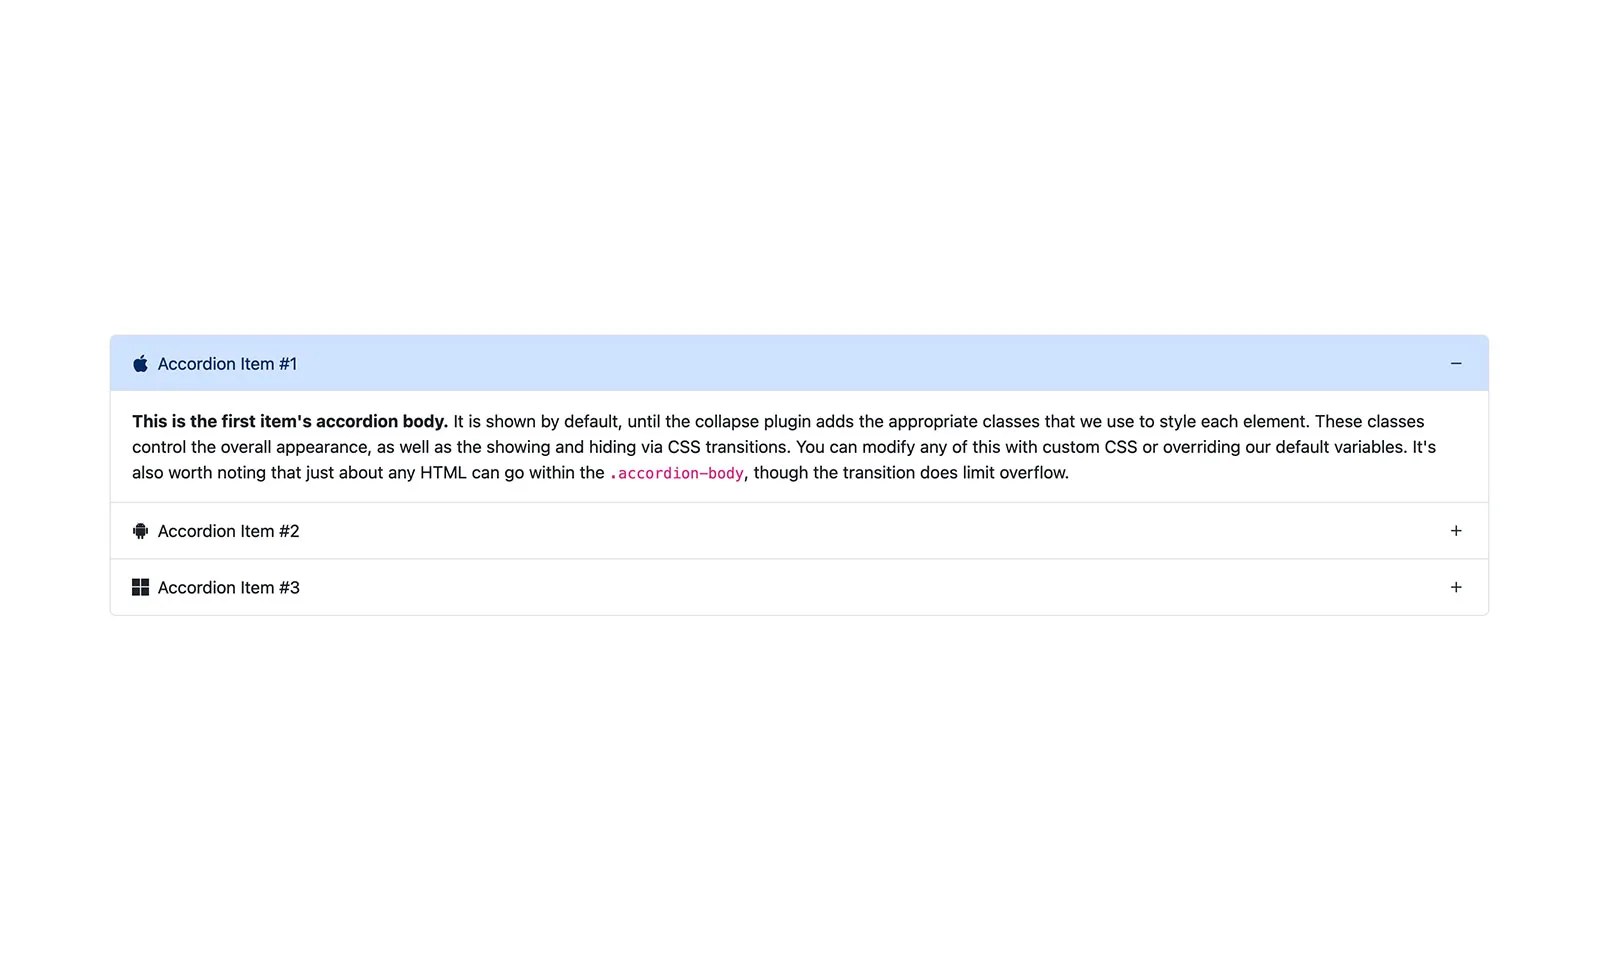Click the "Accordion Item #1" header label
The height and width of the screenshot is (960, 1600).
click(227, 364)
